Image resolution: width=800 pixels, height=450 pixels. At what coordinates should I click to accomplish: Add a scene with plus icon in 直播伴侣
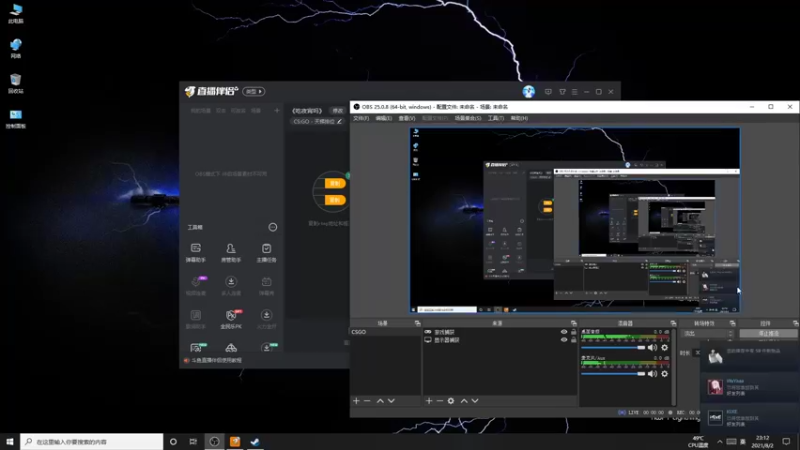point(277,110)
